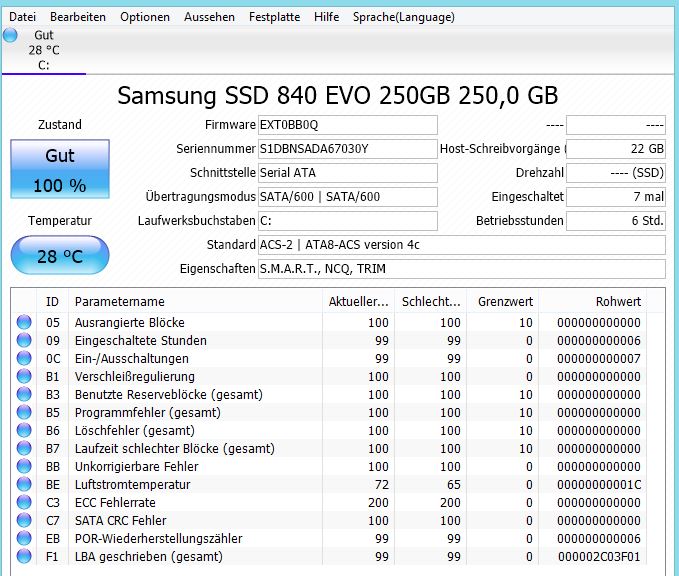Click the Übertragungsmodus field SATA/600 | SATA/600
Viewport: 679px width, 576px height.
pyautogui.click(x=347, y=197)
